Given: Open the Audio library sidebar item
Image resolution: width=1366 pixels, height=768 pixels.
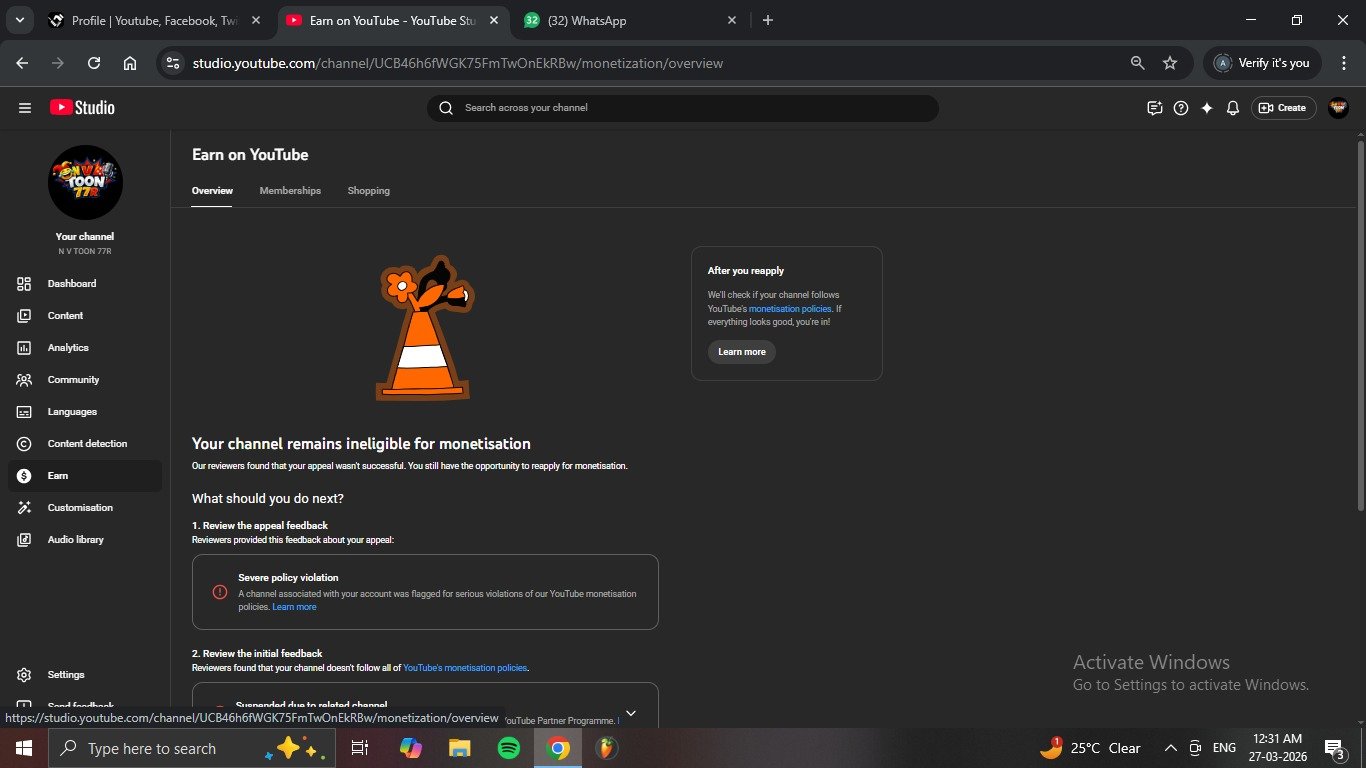Looking at the screenshot, I should click(75, 540).
